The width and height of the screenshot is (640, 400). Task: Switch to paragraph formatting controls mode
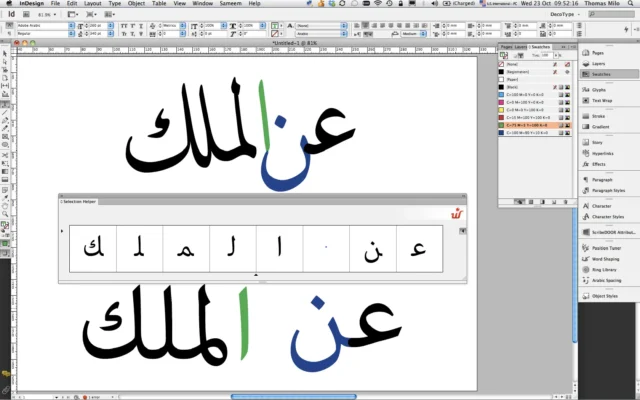(x=9, y=34)
